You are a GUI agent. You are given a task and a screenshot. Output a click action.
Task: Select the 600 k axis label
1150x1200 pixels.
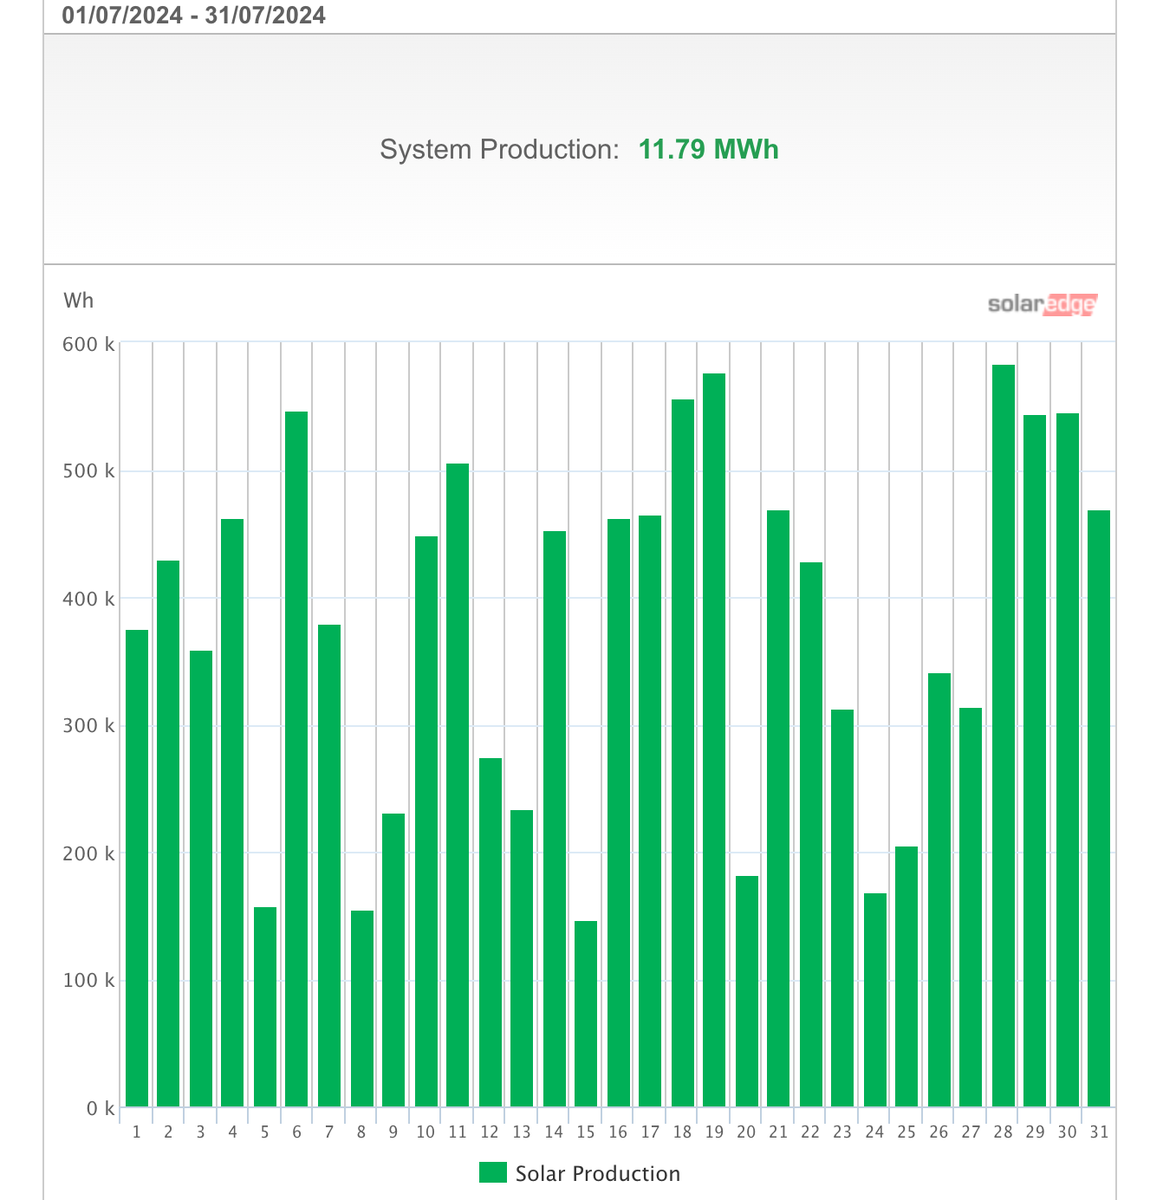click(x=87, y=345)
